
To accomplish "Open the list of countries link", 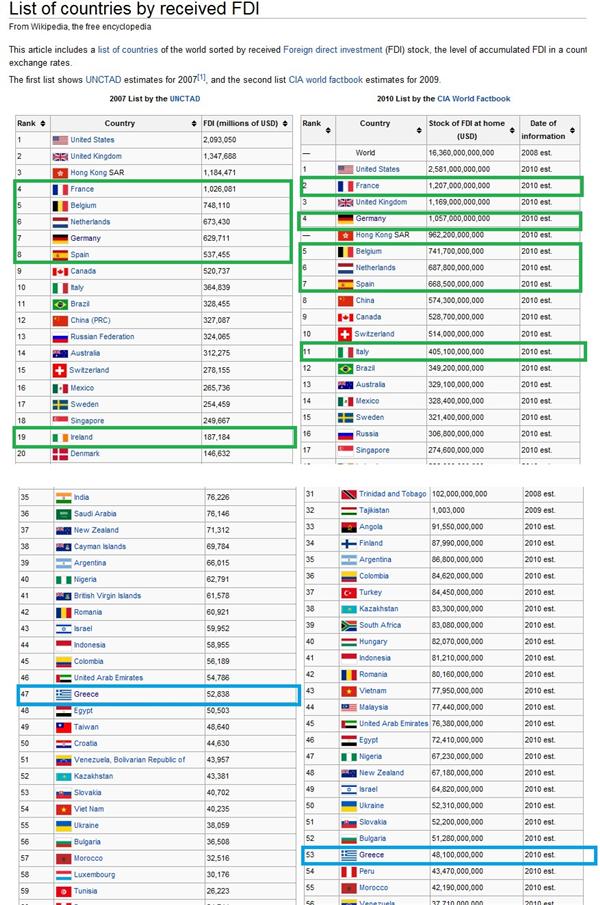I will 128,50.
